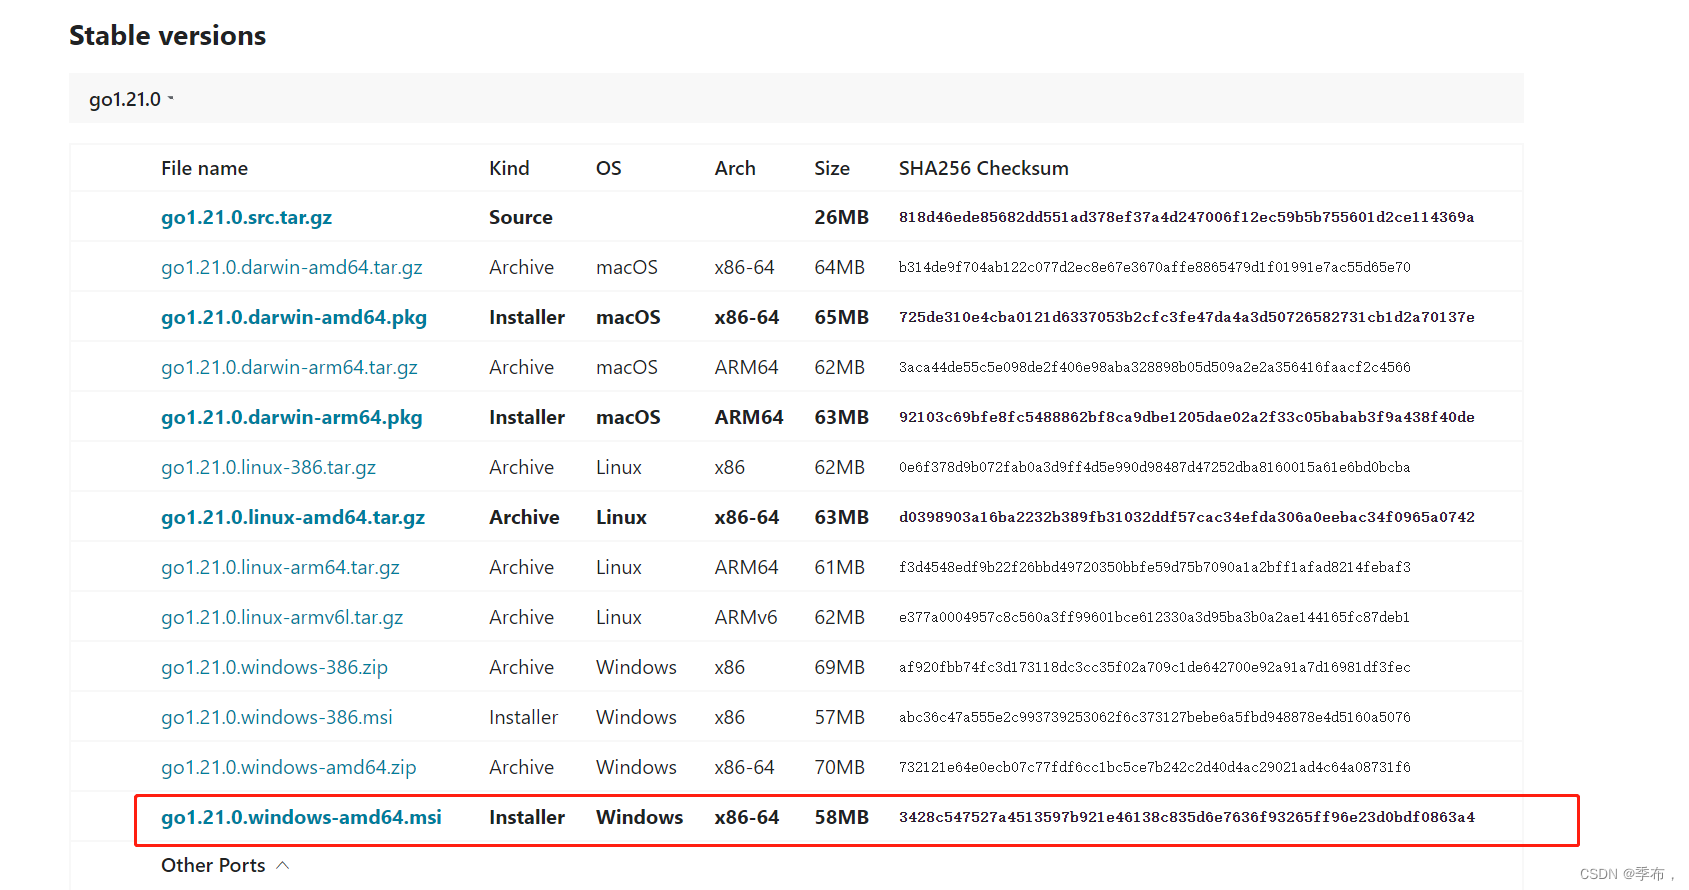Click the Arch column header
Screen dimensions: 1689x890
click(735, 168)
